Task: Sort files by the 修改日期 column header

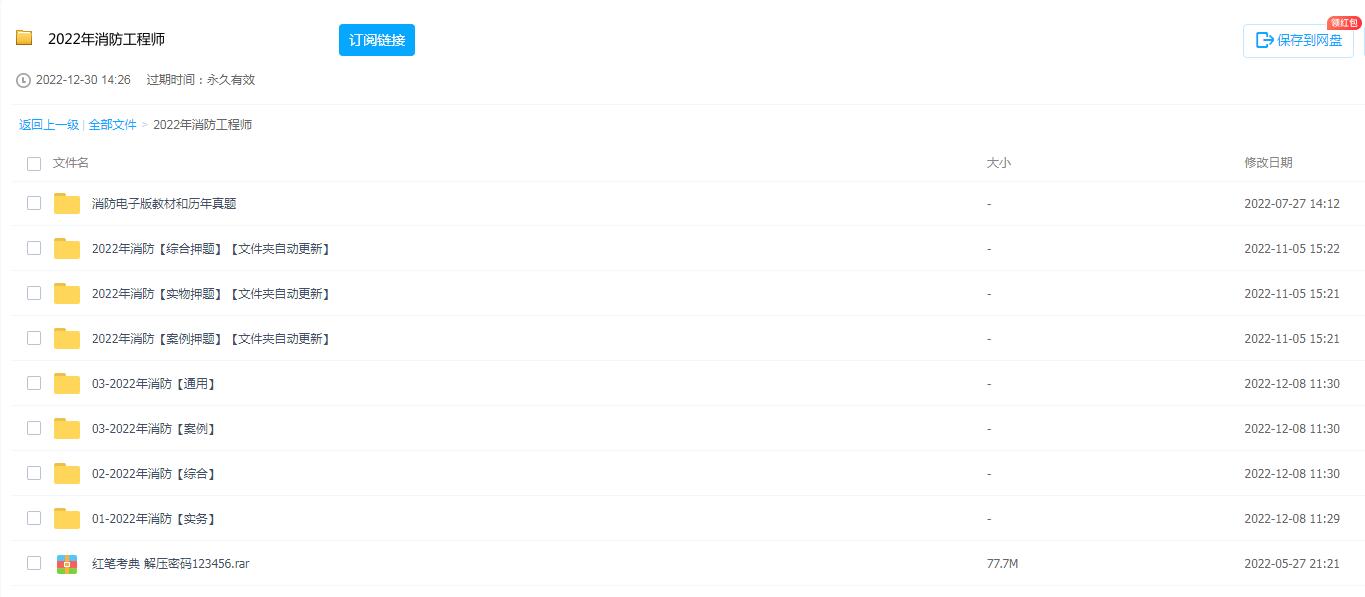Action: coord(1268,163)
